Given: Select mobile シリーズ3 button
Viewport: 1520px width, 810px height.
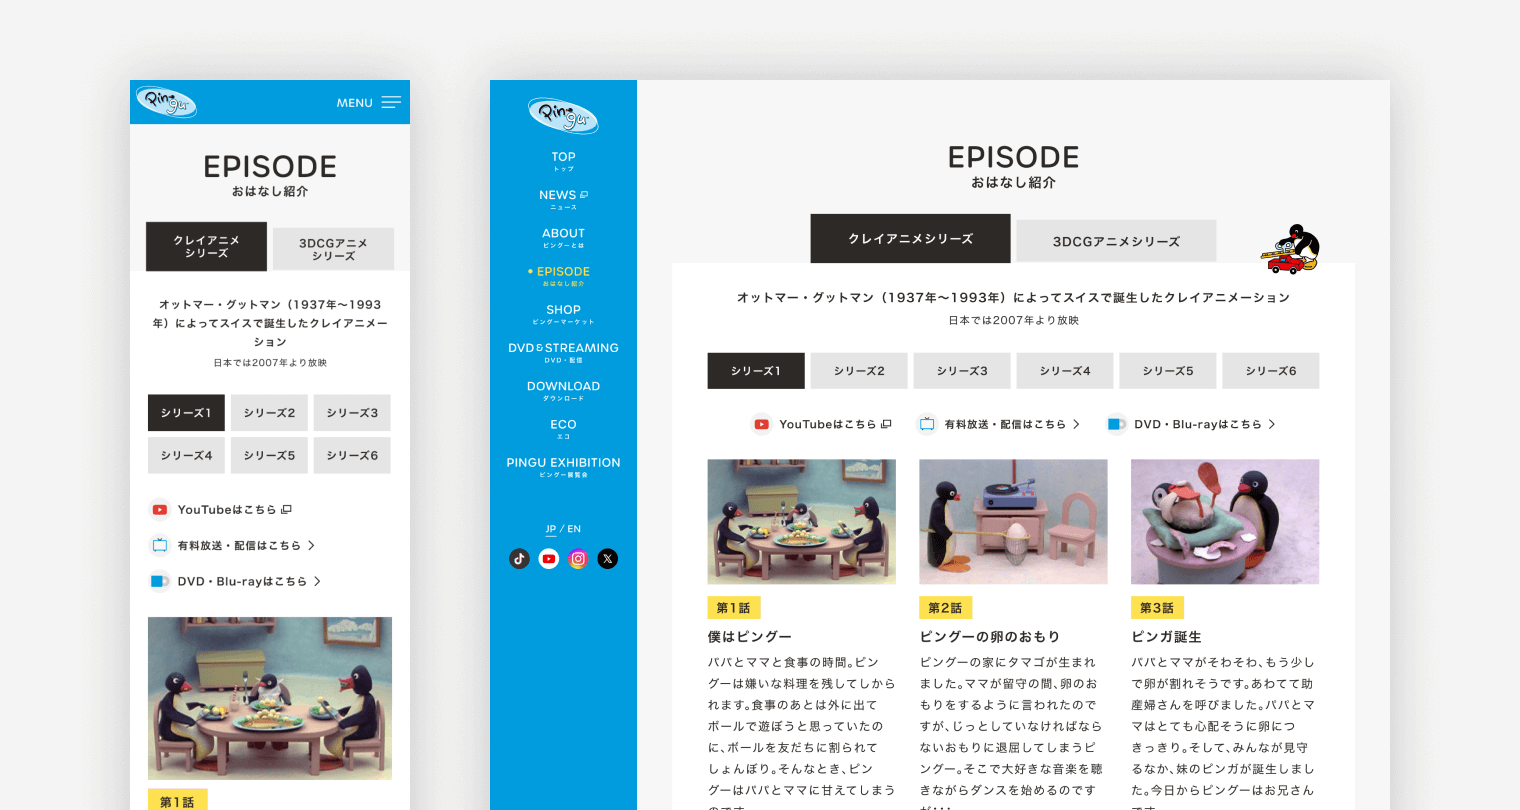Looking at the screenshot, I should (352, 413).
